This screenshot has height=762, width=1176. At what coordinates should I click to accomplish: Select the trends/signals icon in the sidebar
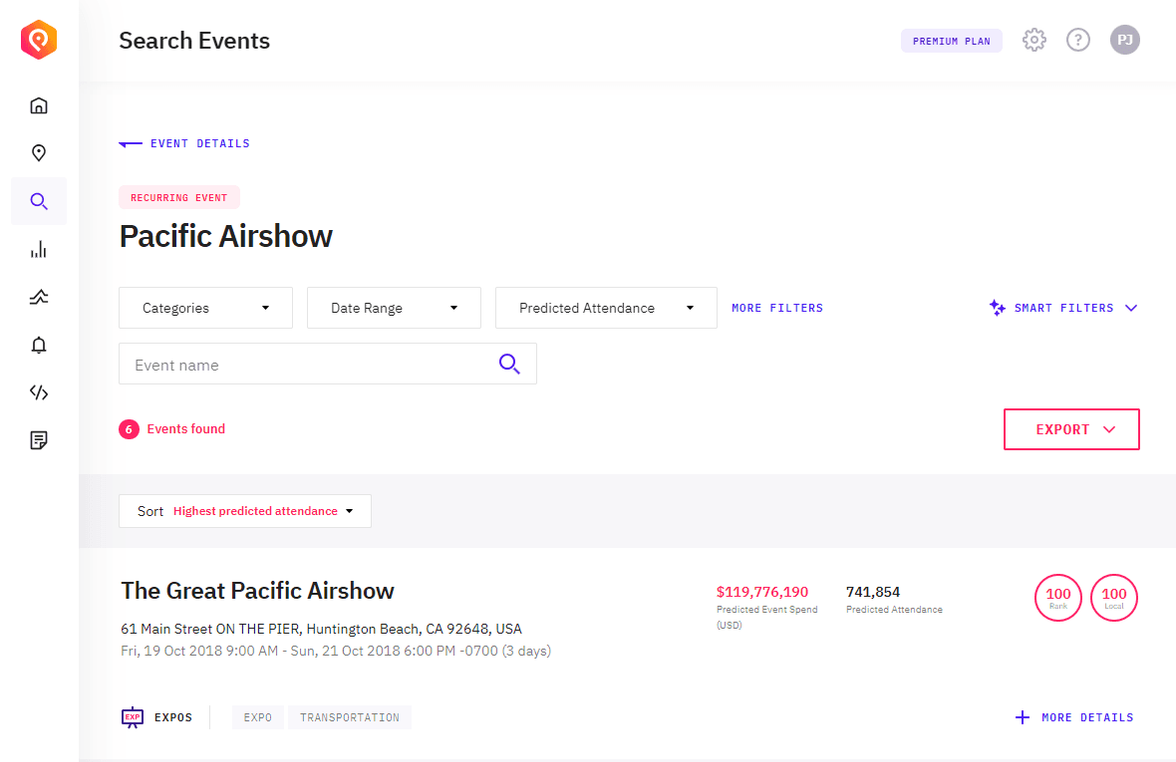(x=38, y=296)
